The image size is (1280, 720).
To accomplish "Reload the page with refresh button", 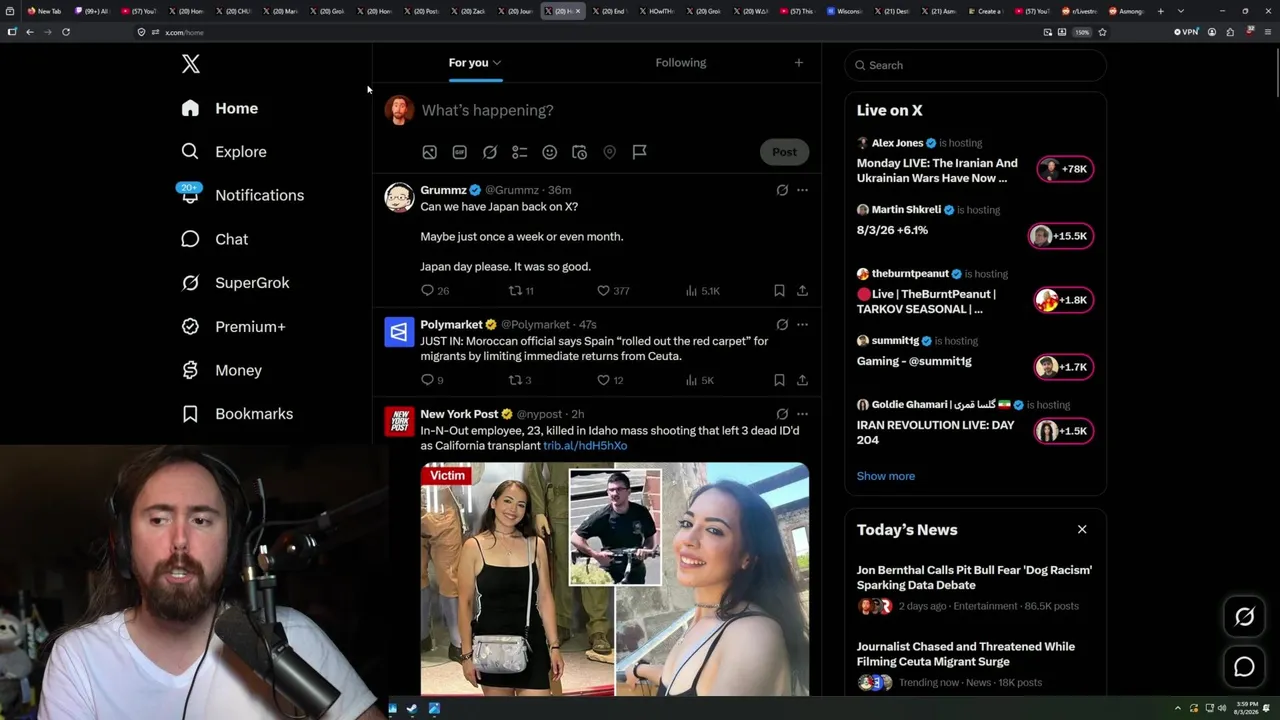I will tap(66, 32).
